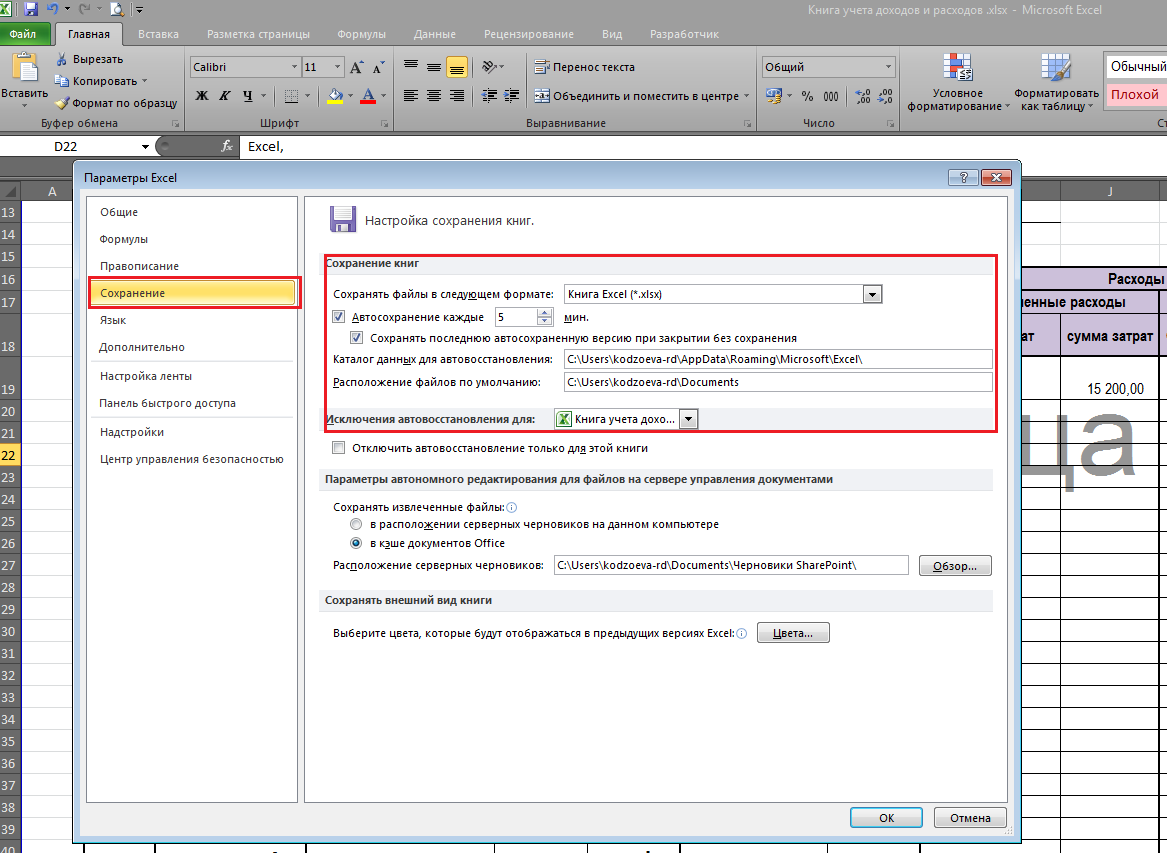Click the OK button
The width and height of the screenshot is (1167, 853).
pyautogui.click(x=886, y=817)
